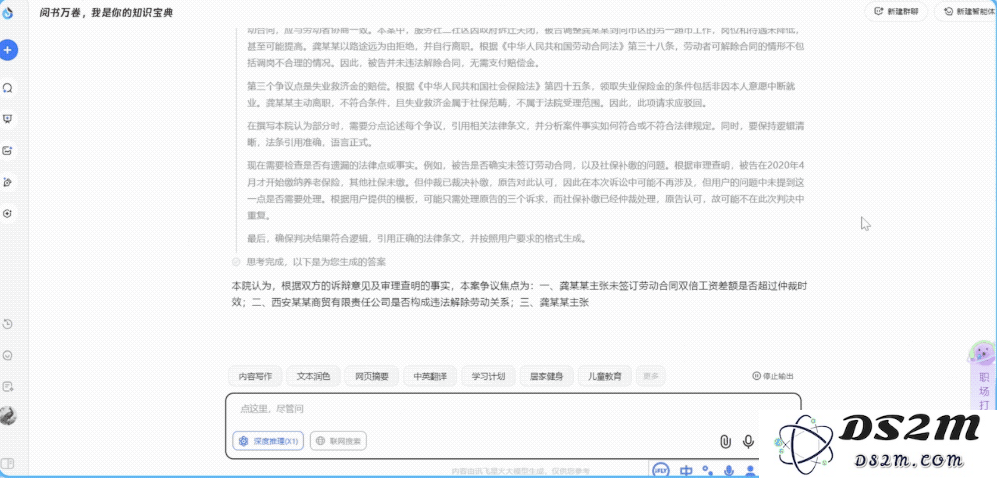This screenshot has width=997, height=478.
Task: Click the IME punctuation mode icon
Action: click(x=708, y=471)
